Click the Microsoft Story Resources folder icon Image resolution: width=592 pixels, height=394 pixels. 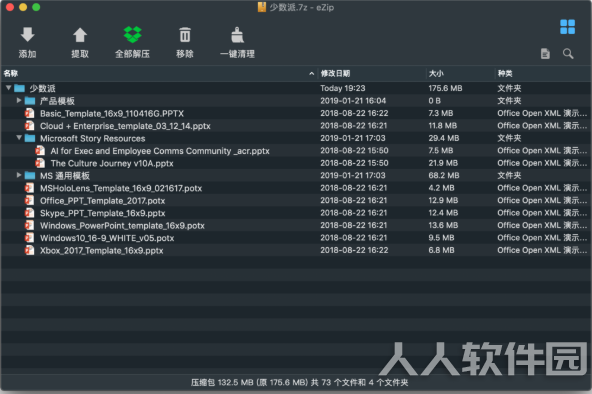(30, 138)
